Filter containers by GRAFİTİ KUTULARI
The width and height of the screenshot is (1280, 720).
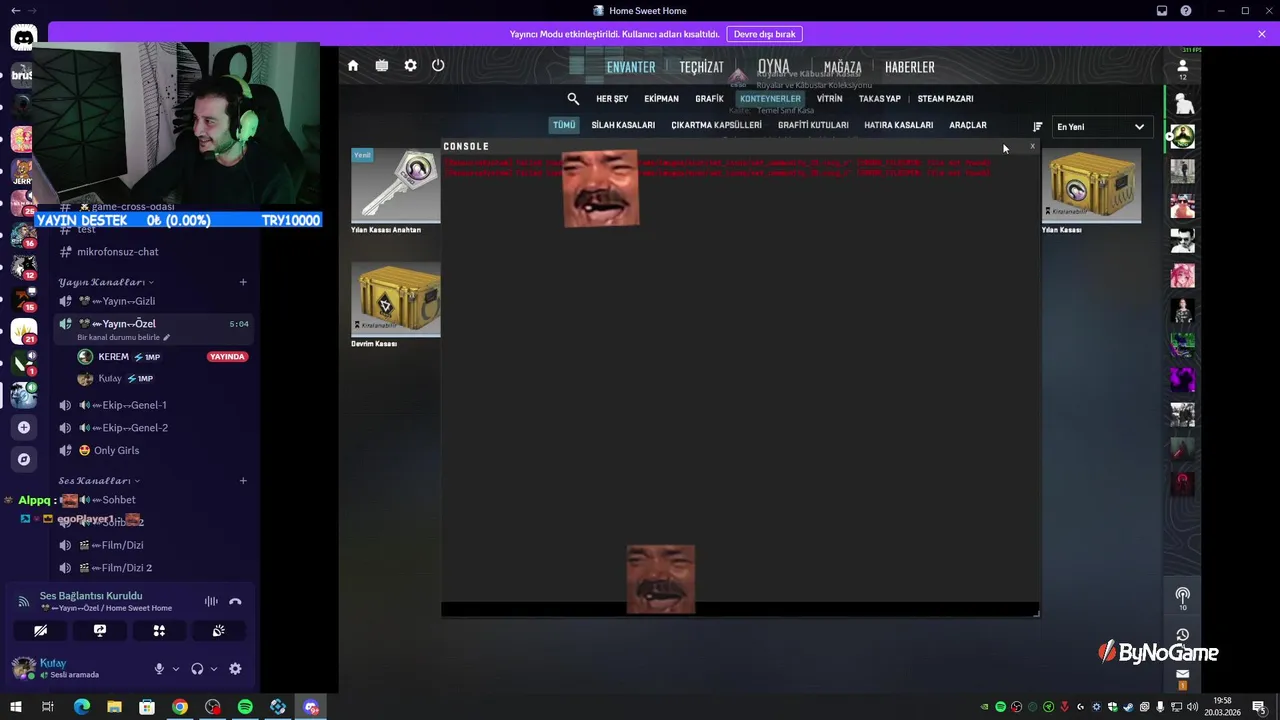pyautogui.click(x=813, y=125)
